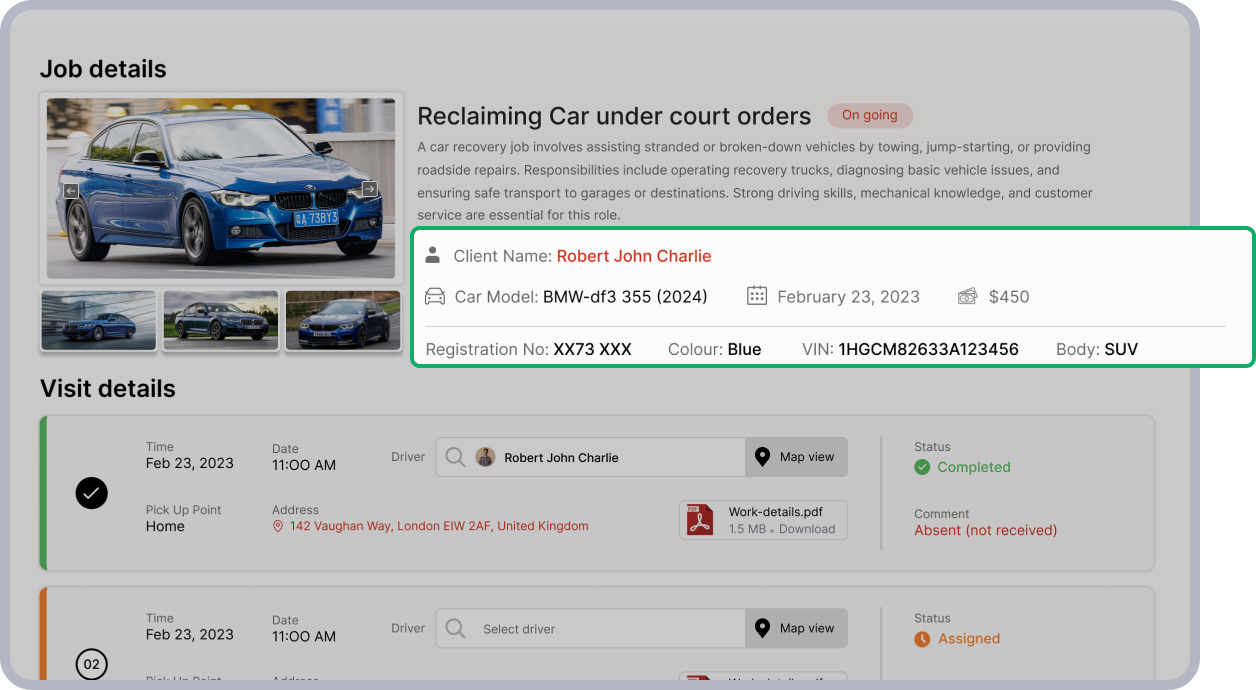Screen dimensions: 1256x690
Task: Select the body type SUV
Action: coord(1121,349)
